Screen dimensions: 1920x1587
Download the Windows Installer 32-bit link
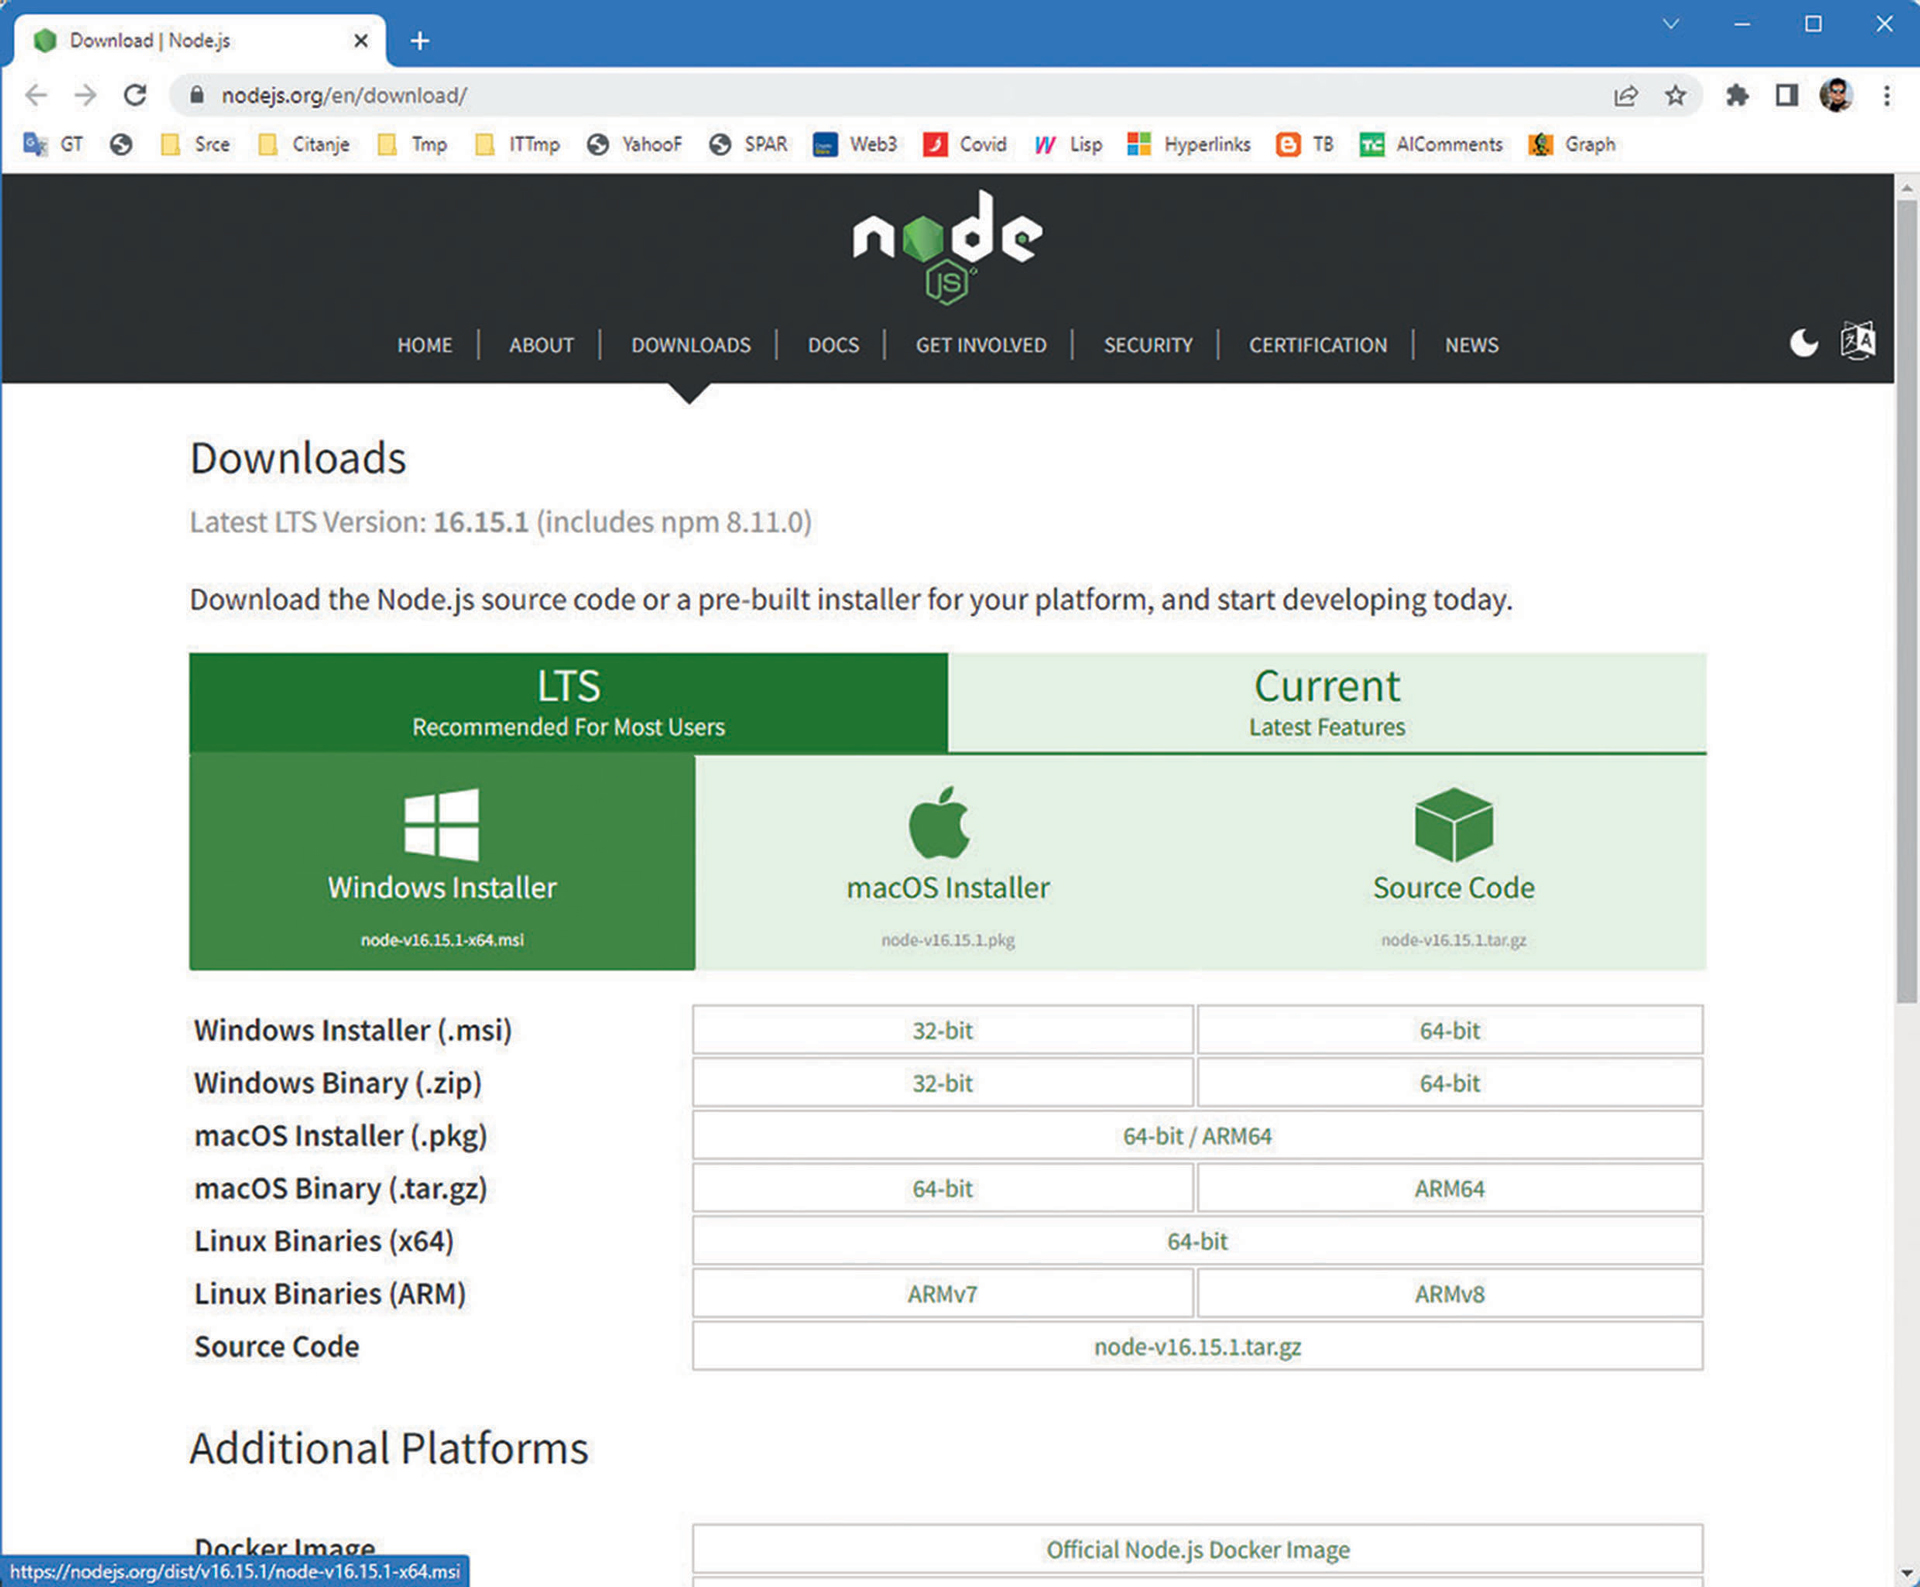942,1030
